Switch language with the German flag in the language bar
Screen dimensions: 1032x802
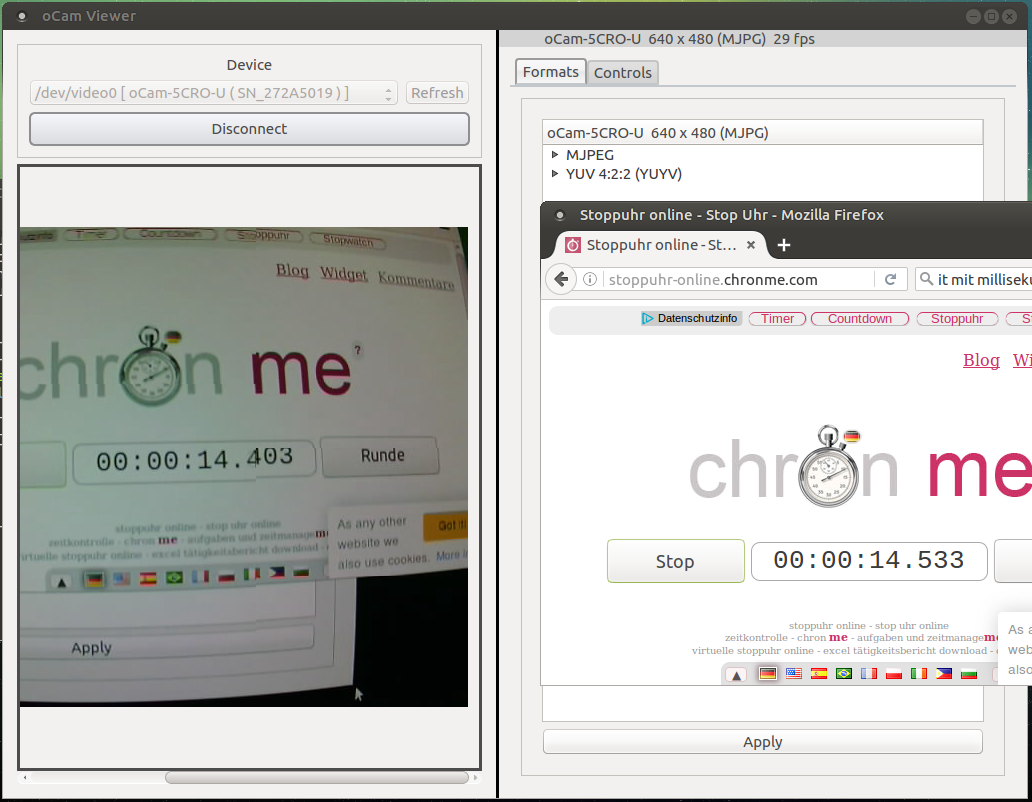click(767, 674)
